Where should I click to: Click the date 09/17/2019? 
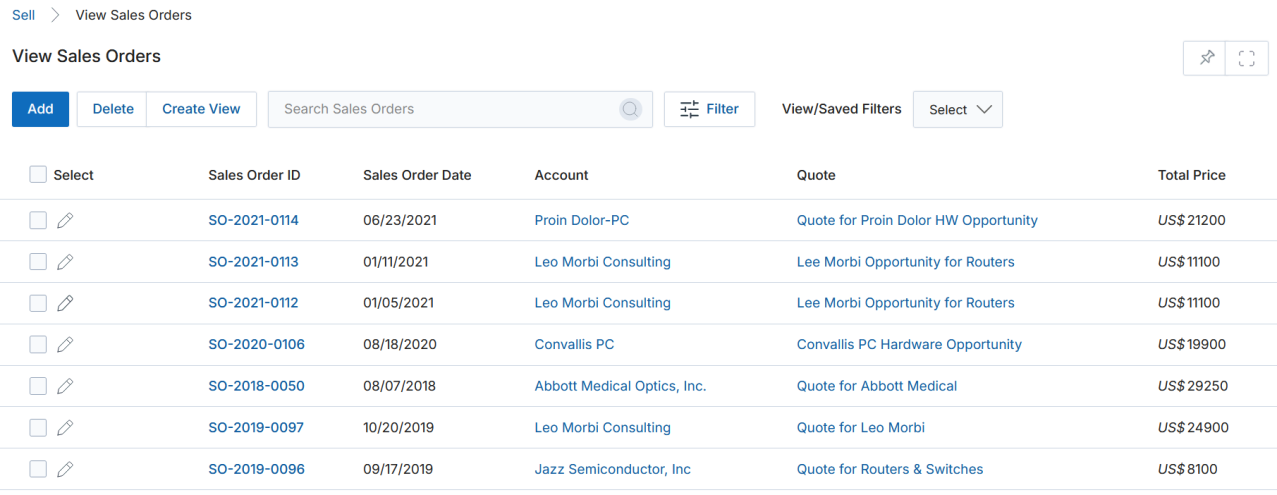(398, 469)
